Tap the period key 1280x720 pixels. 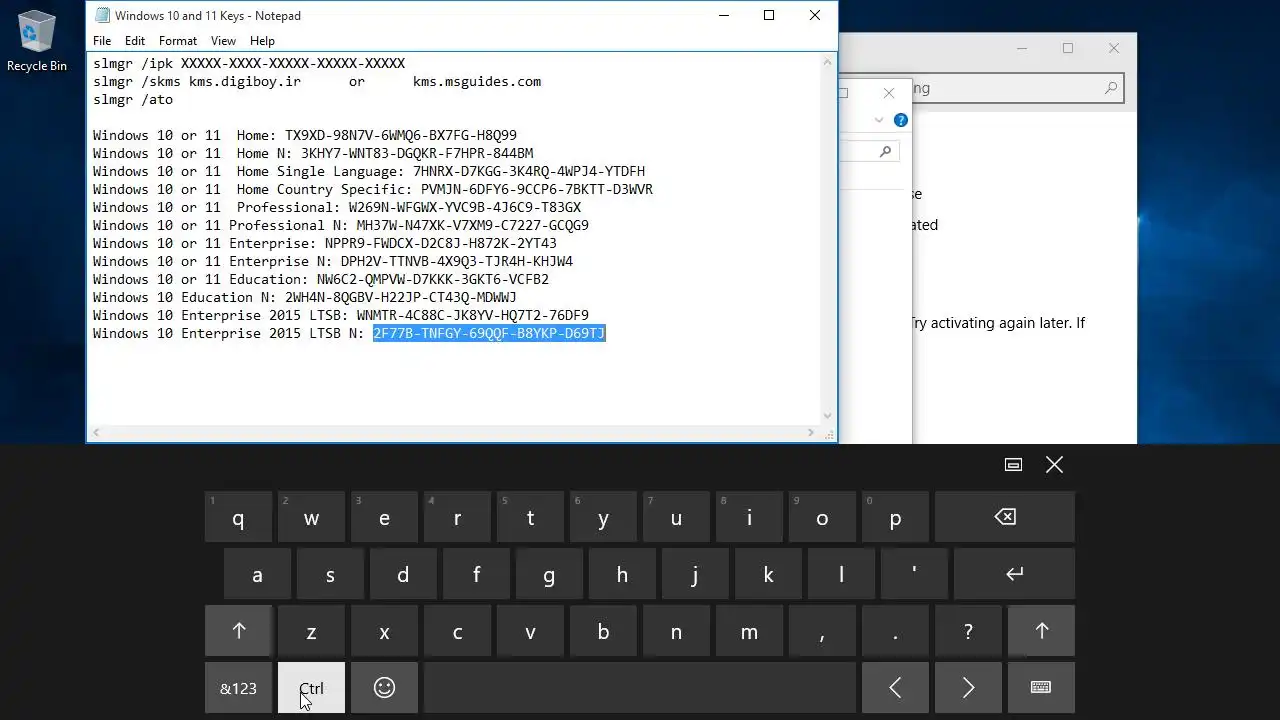[x=895, y=631]
